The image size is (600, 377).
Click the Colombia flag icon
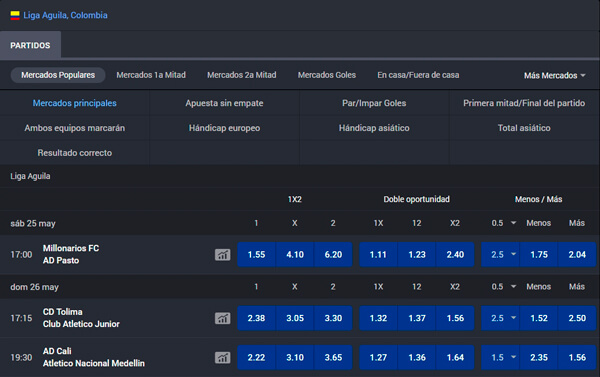click(x=15, y=15)
